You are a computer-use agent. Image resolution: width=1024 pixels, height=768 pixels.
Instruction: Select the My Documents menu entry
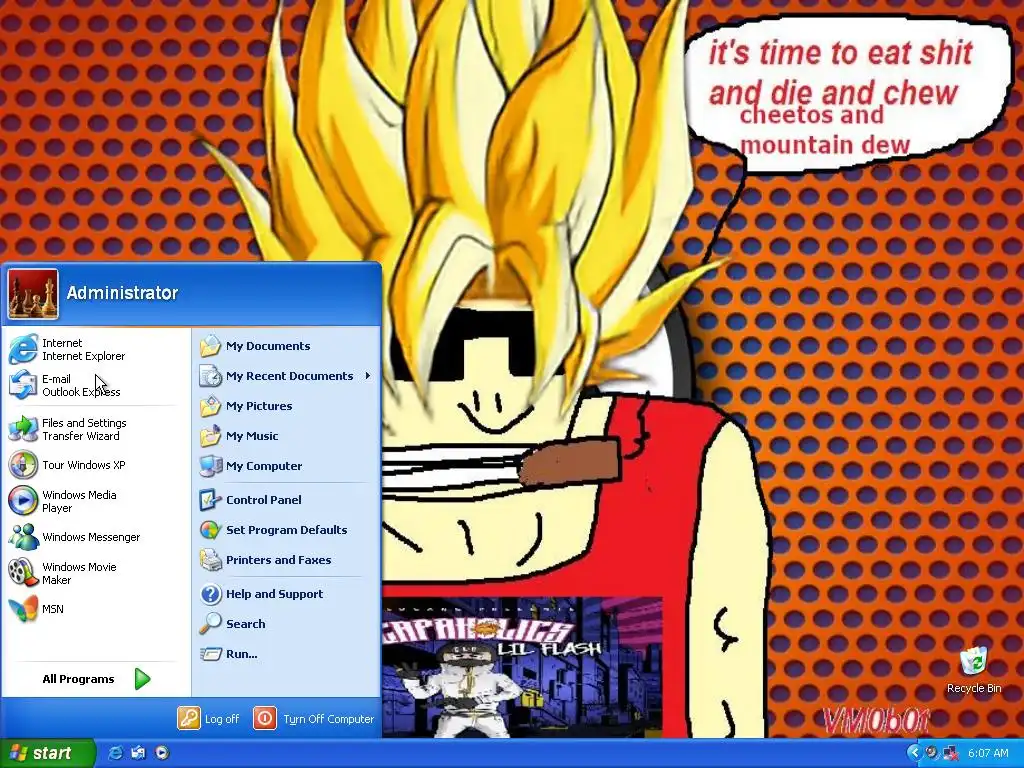[x=285, y=345]
